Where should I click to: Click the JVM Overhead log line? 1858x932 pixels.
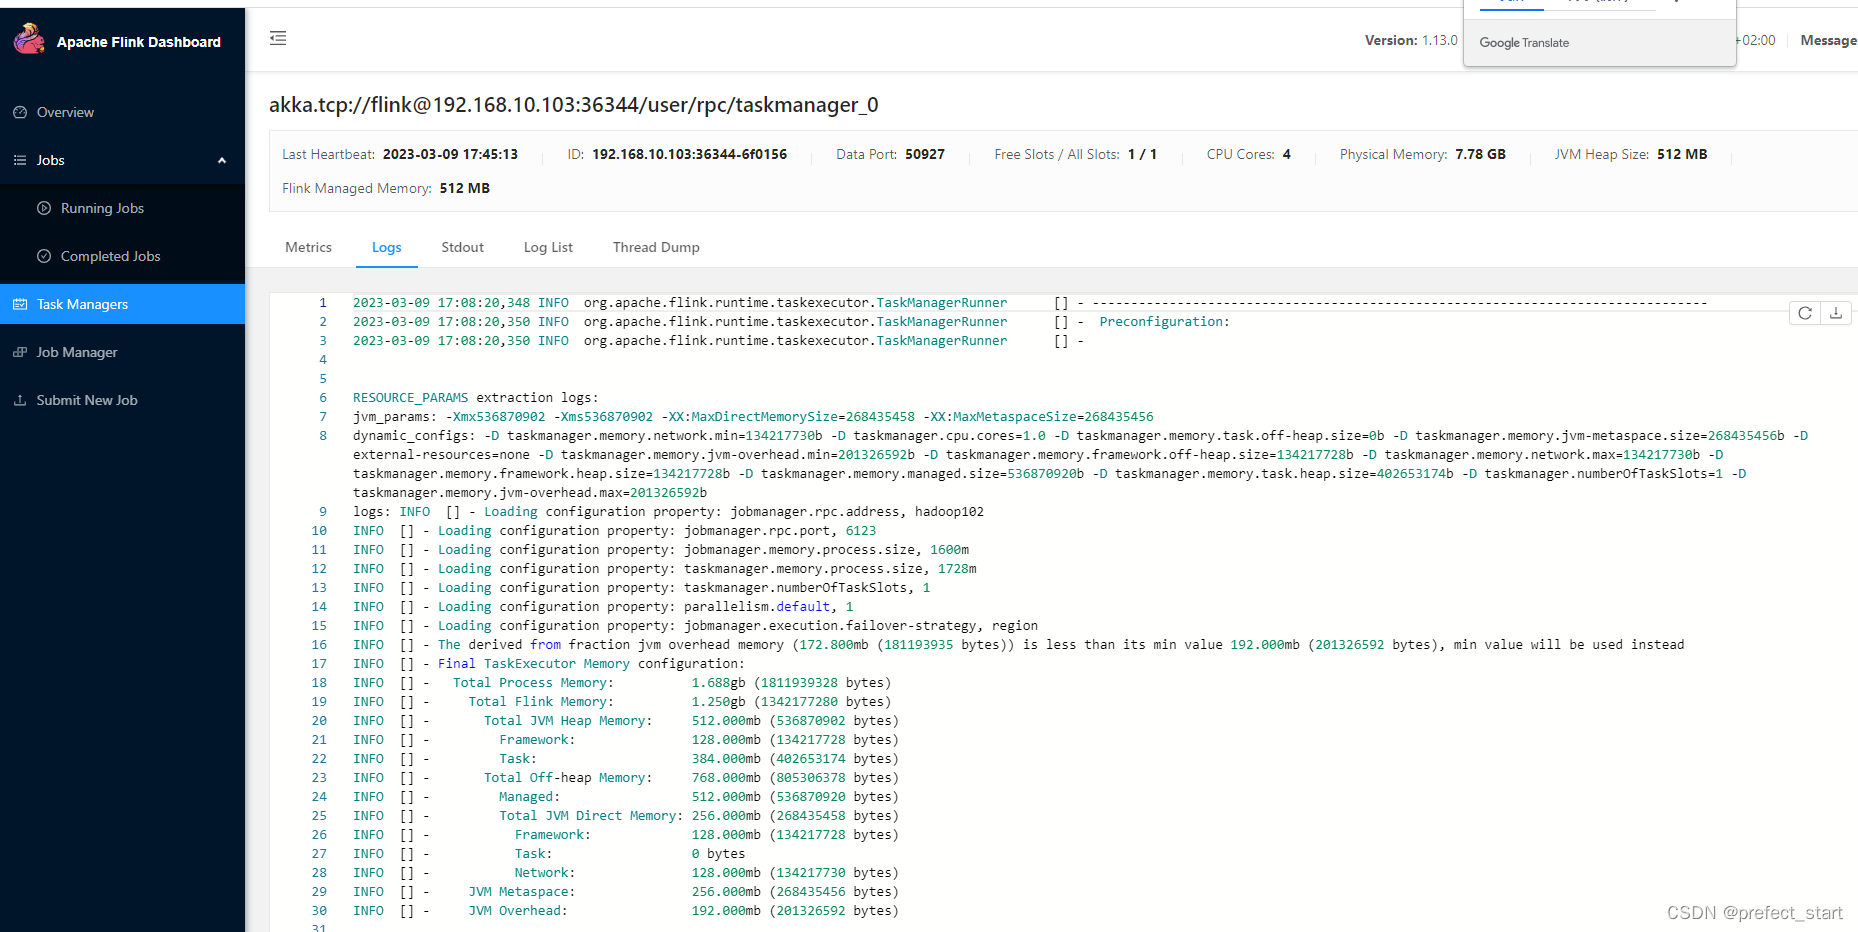click(x=626, y=911)
